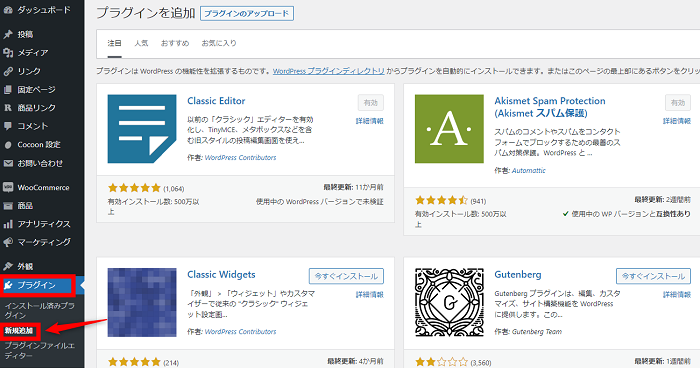Screen dimensions: 700x368
Task: Open the お気に入り tab
Action: point(219,43)
